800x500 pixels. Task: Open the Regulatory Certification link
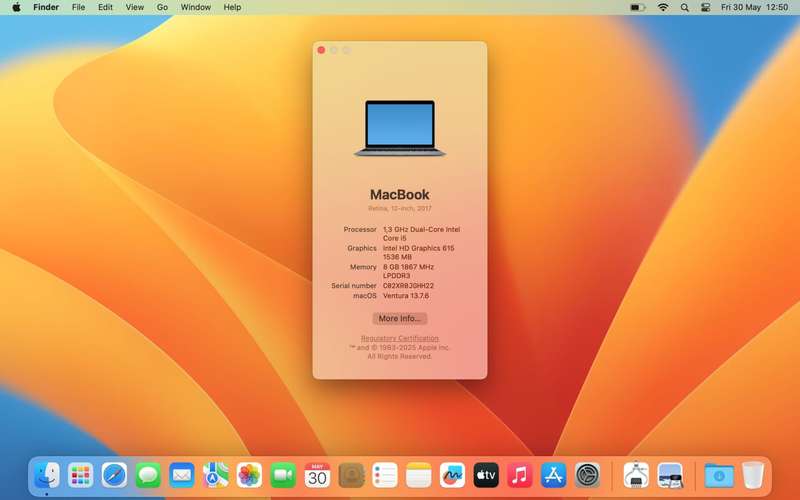pyautogui.click(x=399, y=338)
